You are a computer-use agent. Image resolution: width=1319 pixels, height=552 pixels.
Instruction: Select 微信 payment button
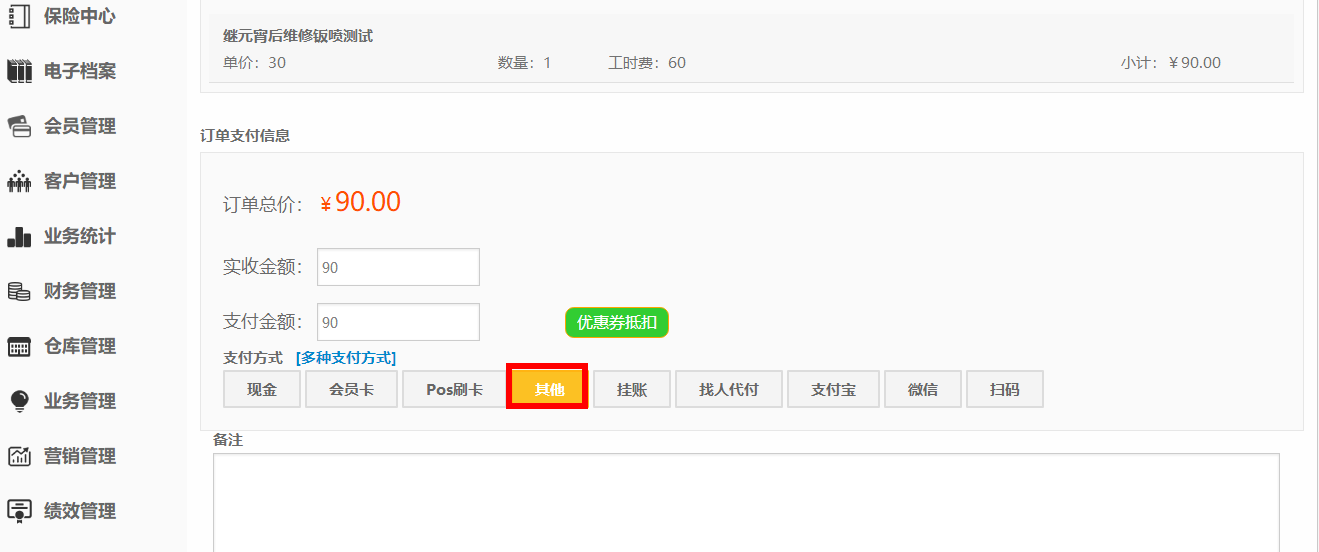click(x=922, y=390)
